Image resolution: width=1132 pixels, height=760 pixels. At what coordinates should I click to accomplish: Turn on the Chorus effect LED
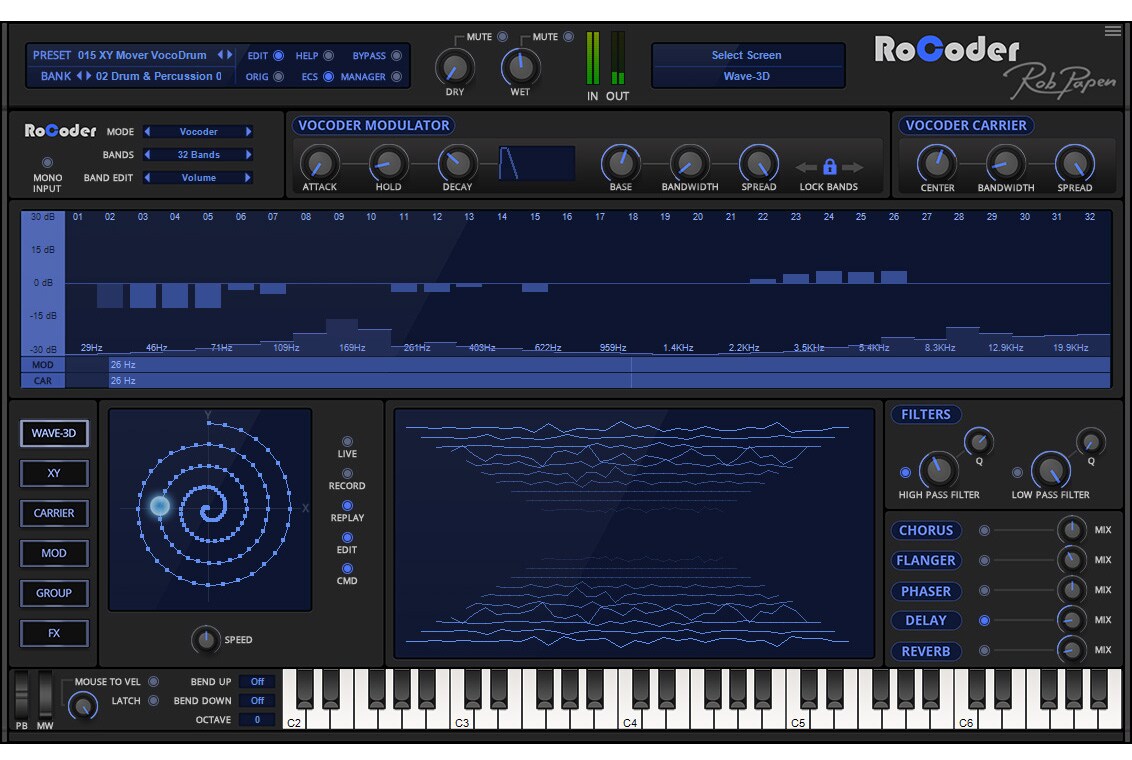click(984, 530)
